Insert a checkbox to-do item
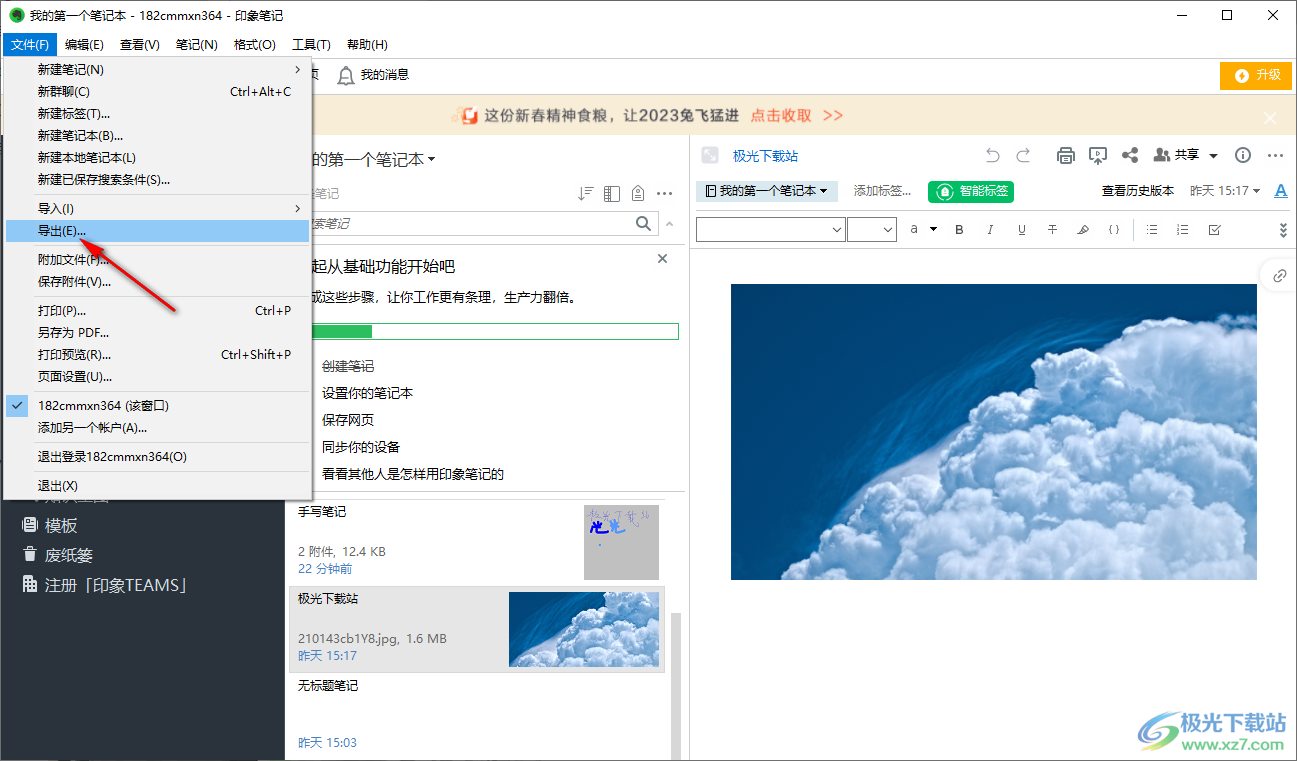 1214,230
